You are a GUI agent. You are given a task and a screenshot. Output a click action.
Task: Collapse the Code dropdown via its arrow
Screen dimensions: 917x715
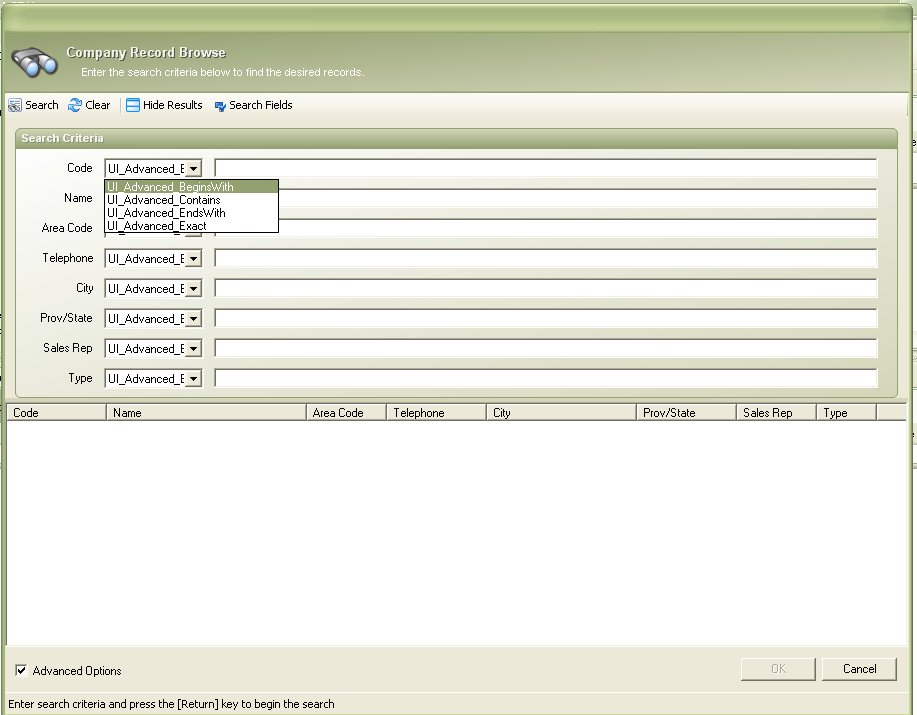click(x=193, y=169)
